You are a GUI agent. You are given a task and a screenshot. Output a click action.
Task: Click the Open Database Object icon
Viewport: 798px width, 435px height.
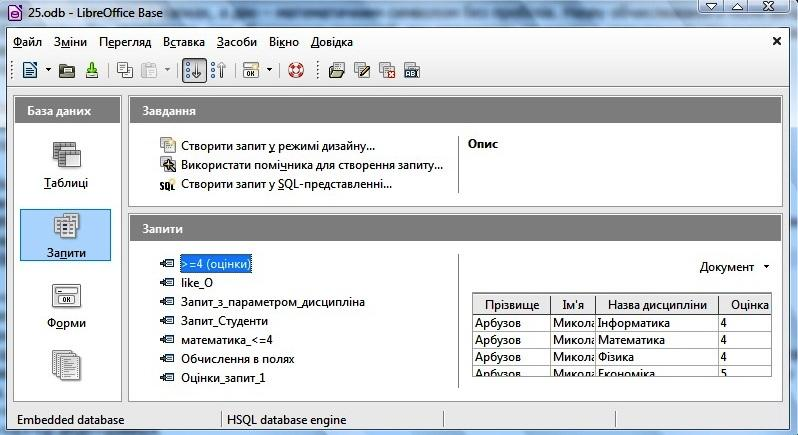pos(336,70)
